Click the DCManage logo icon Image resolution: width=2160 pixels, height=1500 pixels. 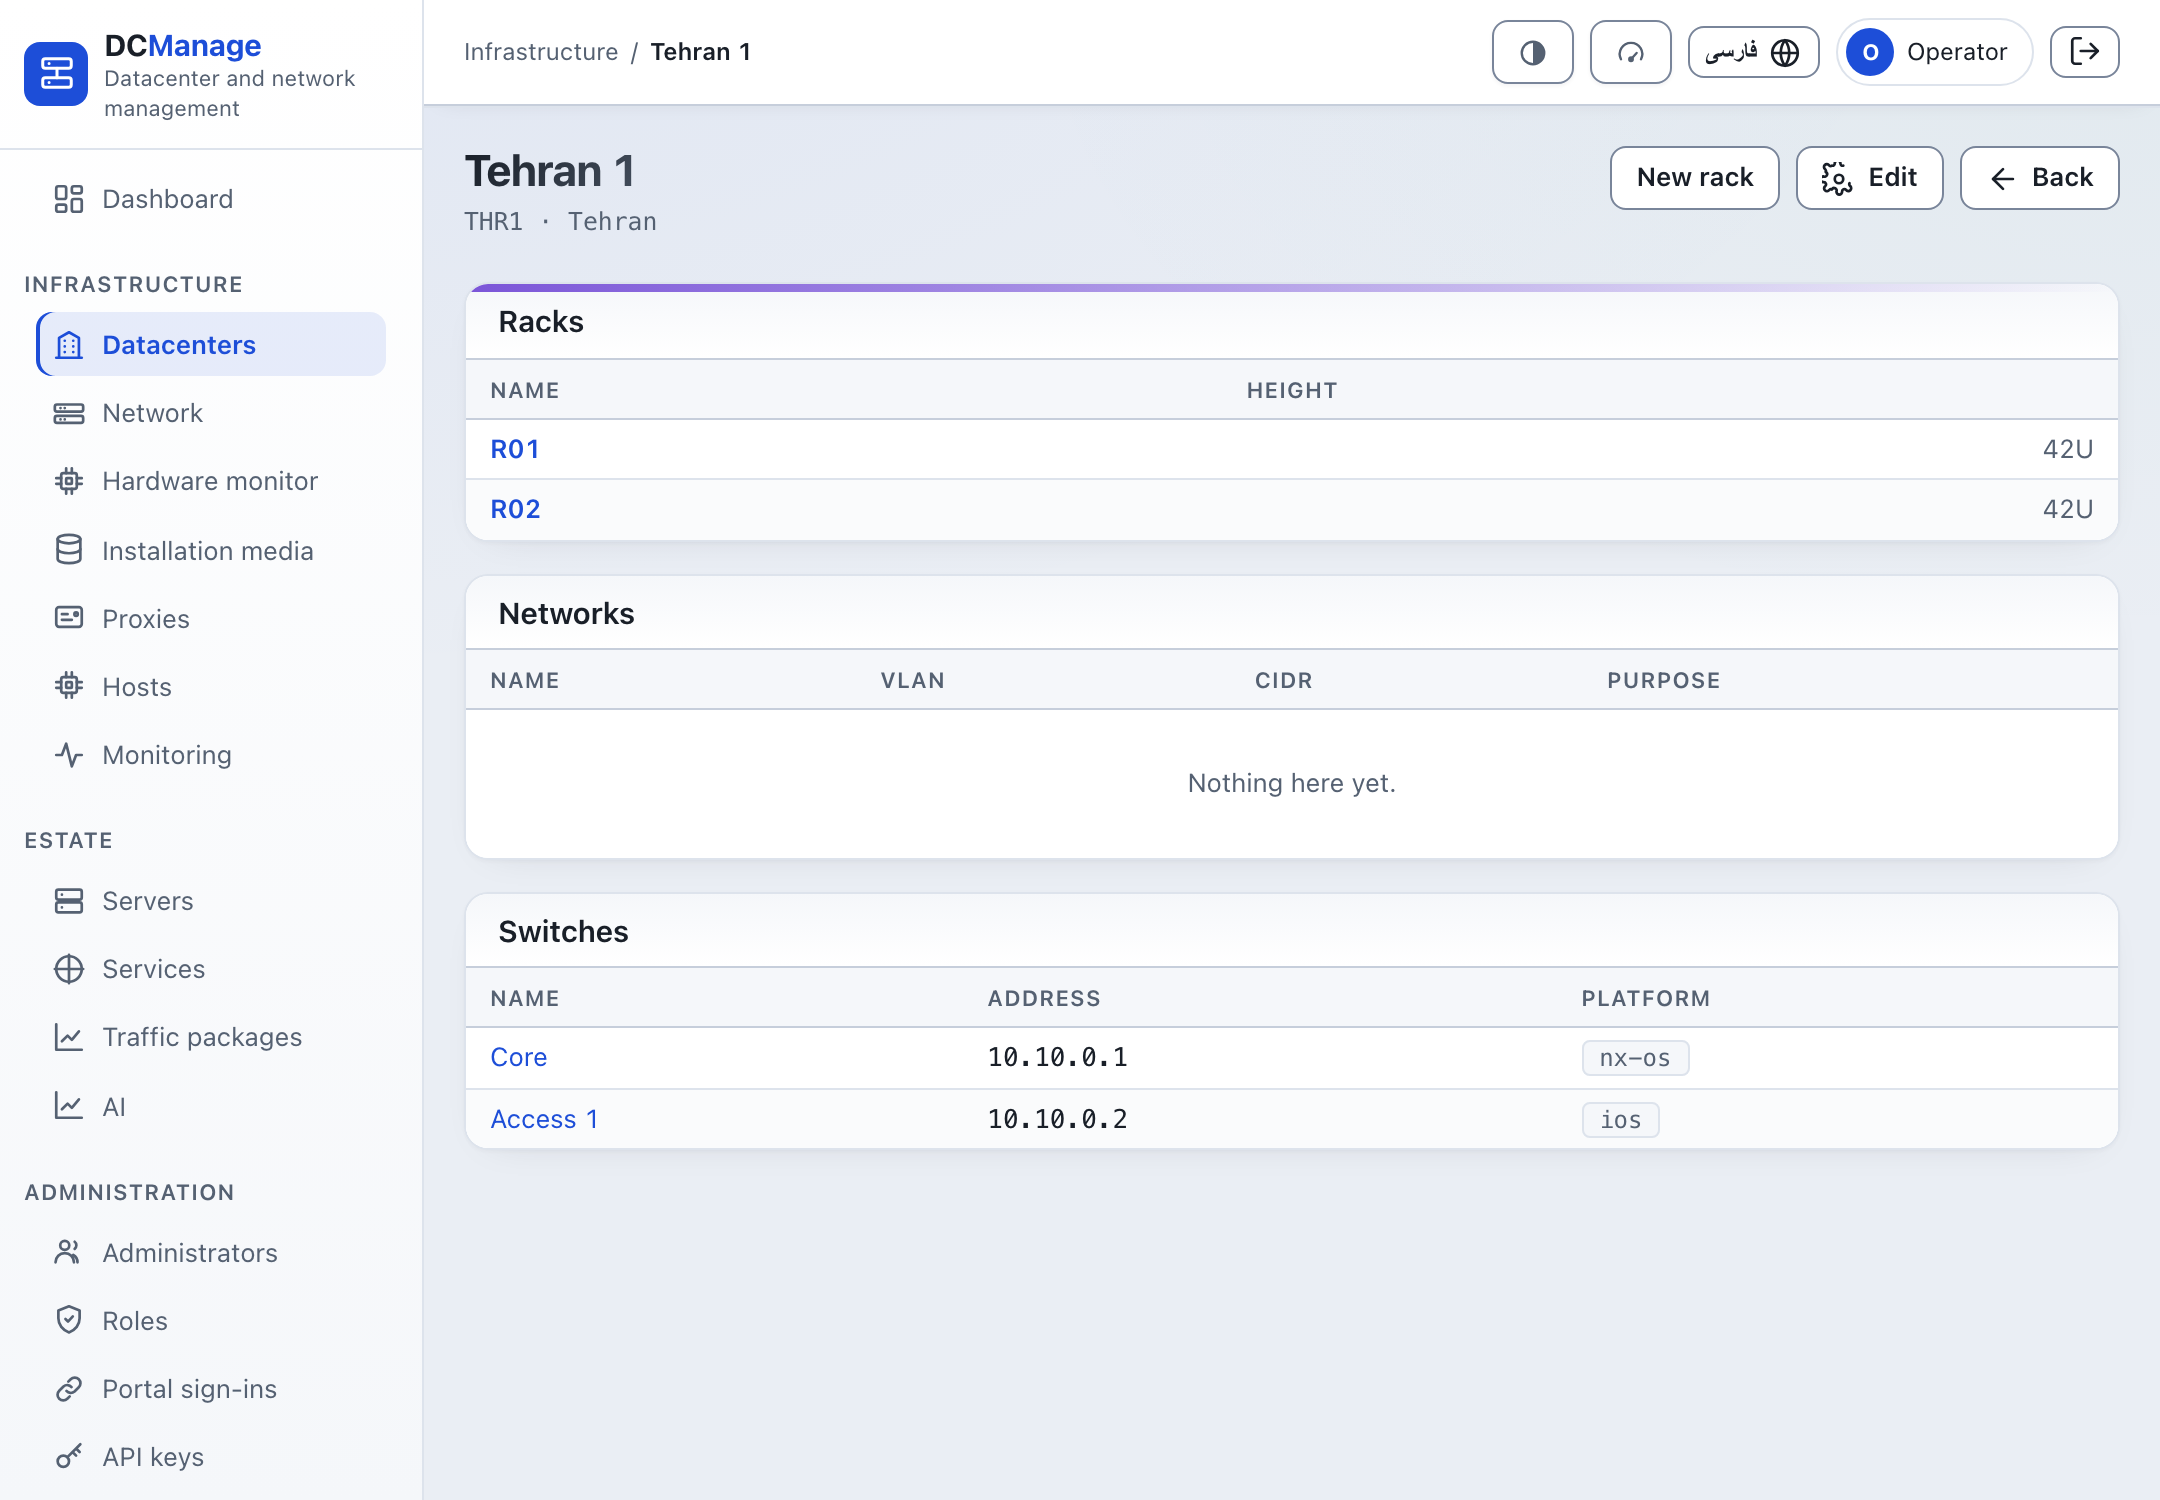pyautogui.click(x=56, y=74)
